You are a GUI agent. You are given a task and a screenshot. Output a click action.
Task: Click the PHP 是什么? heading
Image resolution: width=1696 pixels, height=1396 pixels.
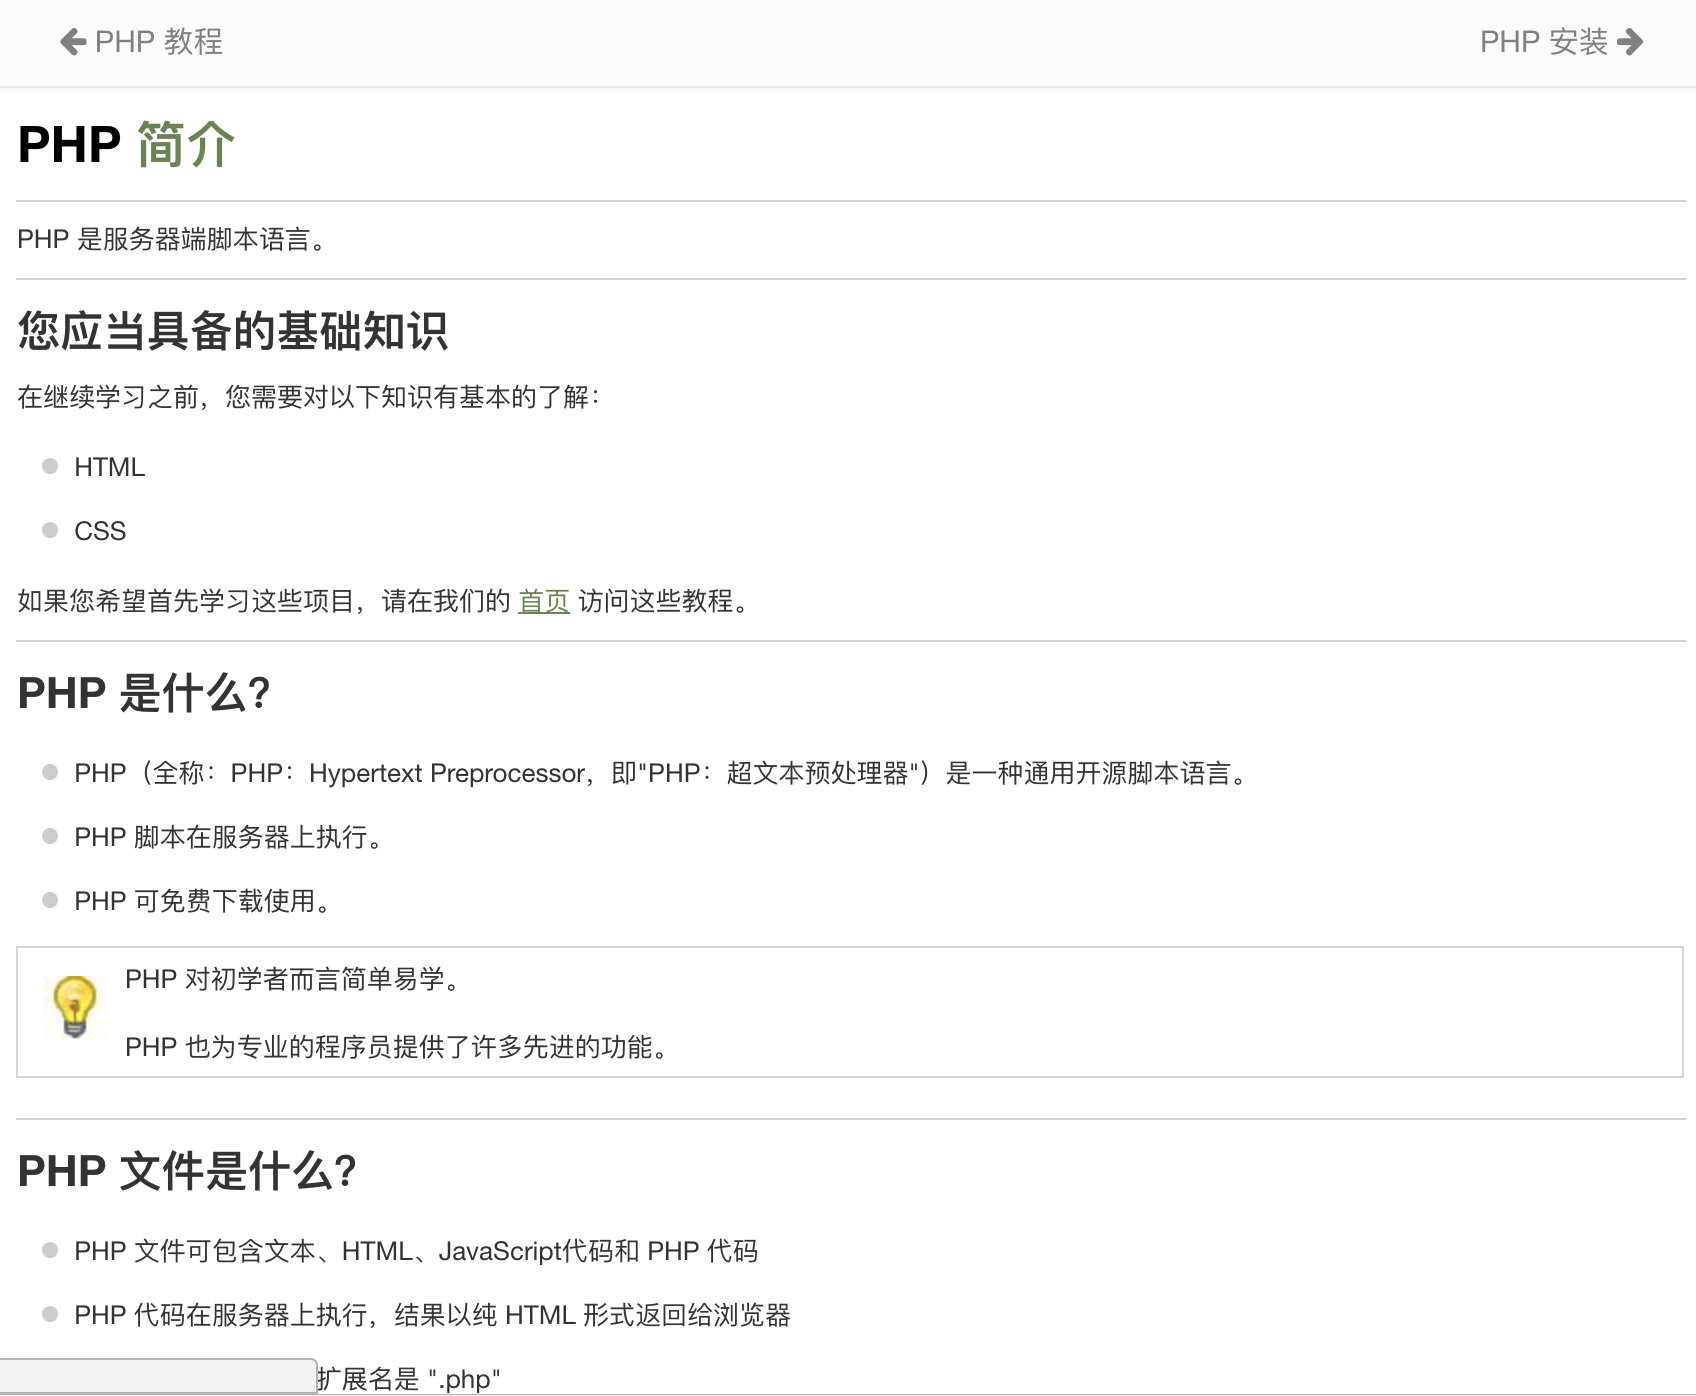click(x=144, y=693)
